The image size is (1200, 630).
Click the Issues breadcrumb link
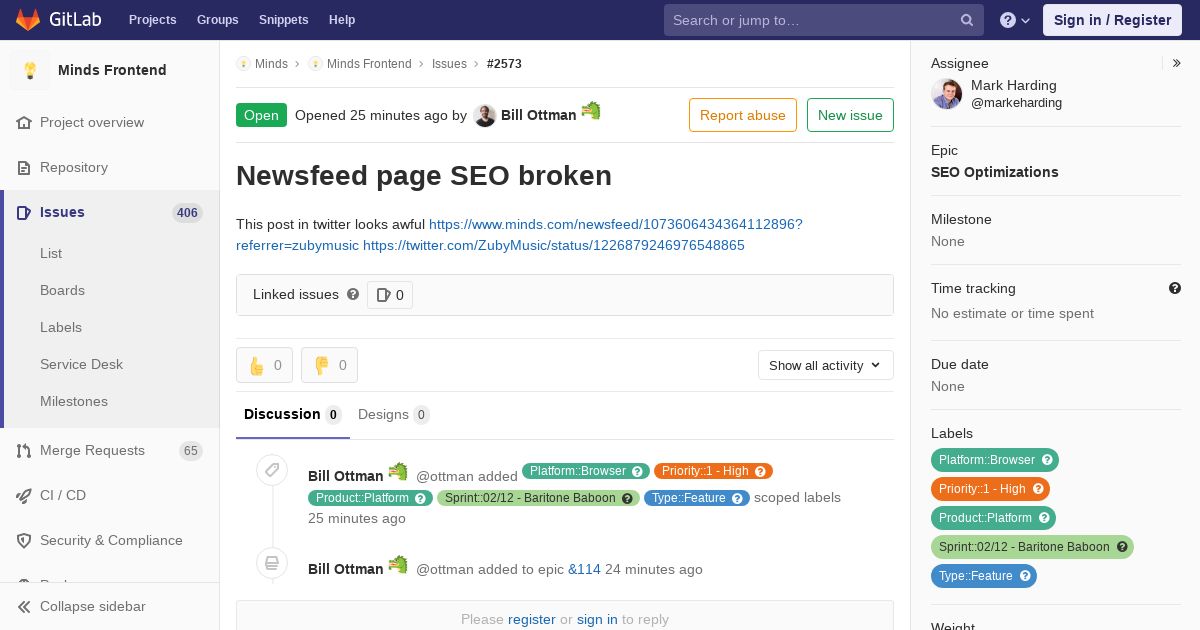449,63
